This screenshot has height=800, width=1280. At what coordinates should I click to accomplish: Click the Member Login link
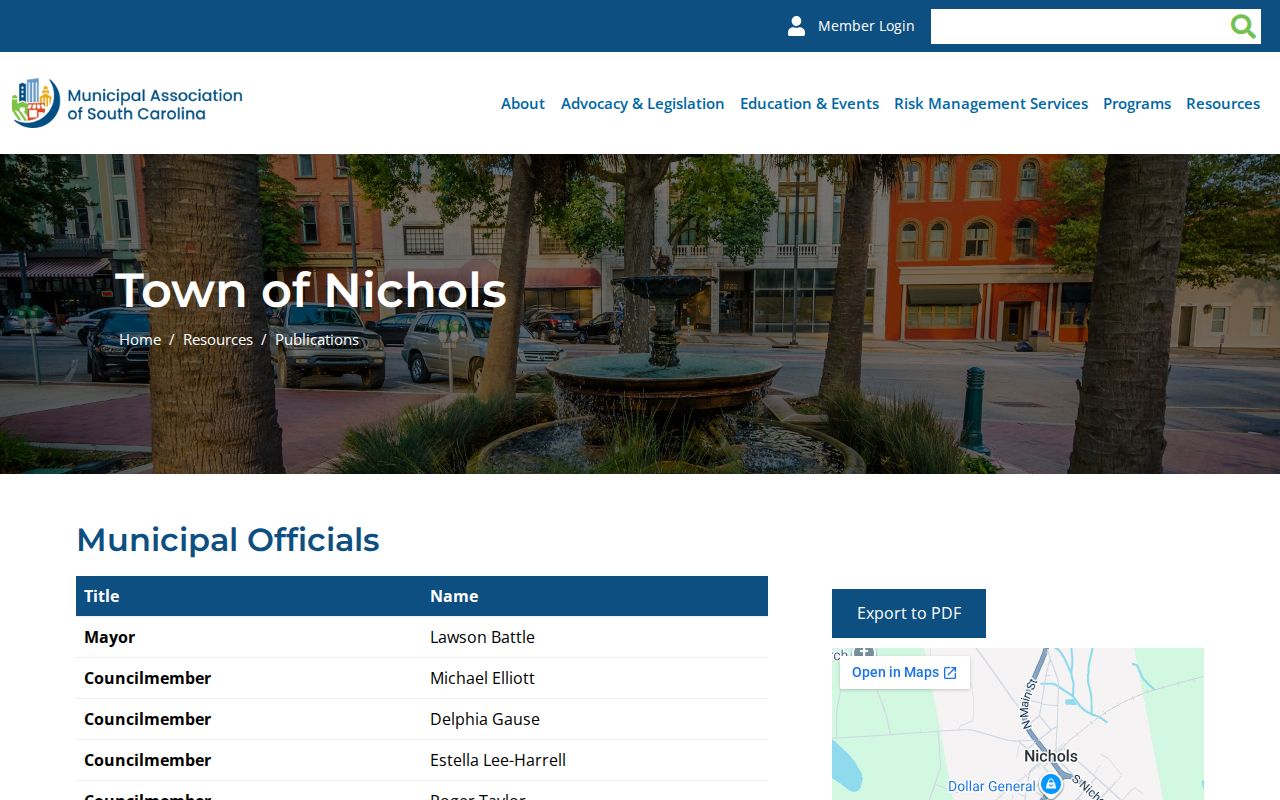(x=866, y=26)
